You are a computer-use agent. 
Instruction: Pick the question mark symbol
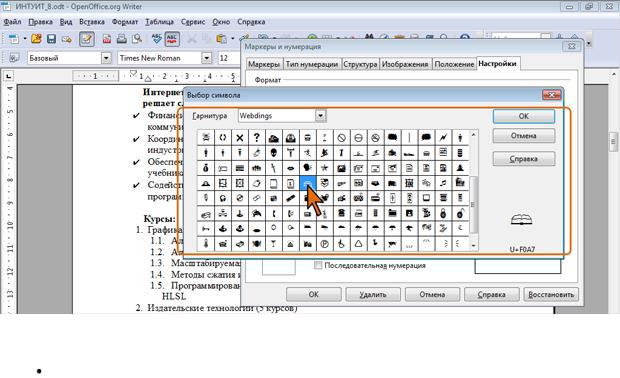pyautogui.click(x=257, y=138)
